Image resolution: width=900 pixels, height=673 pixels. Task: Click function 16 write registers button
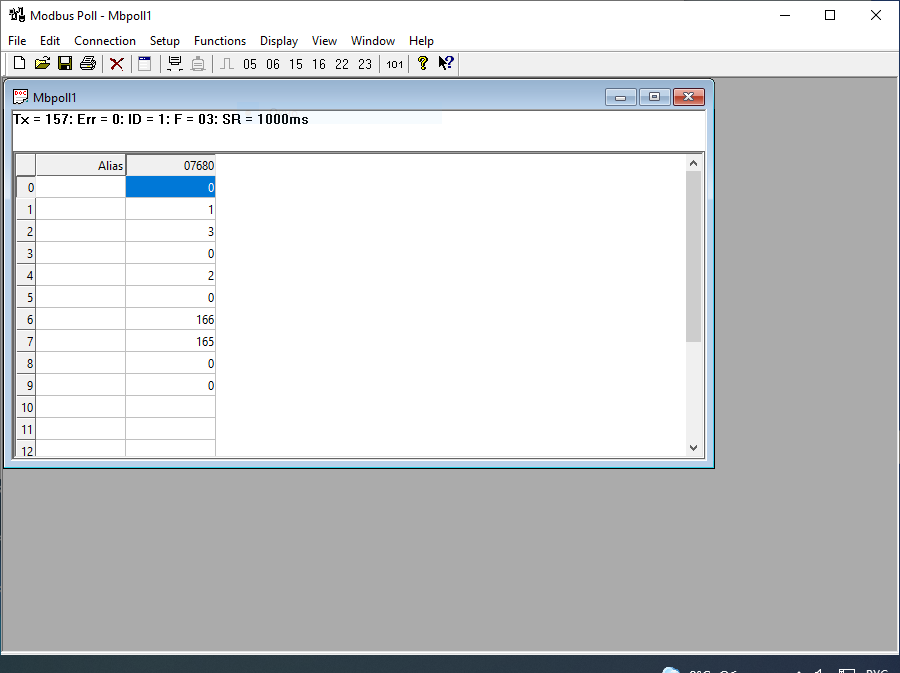(x=319, y=64)
